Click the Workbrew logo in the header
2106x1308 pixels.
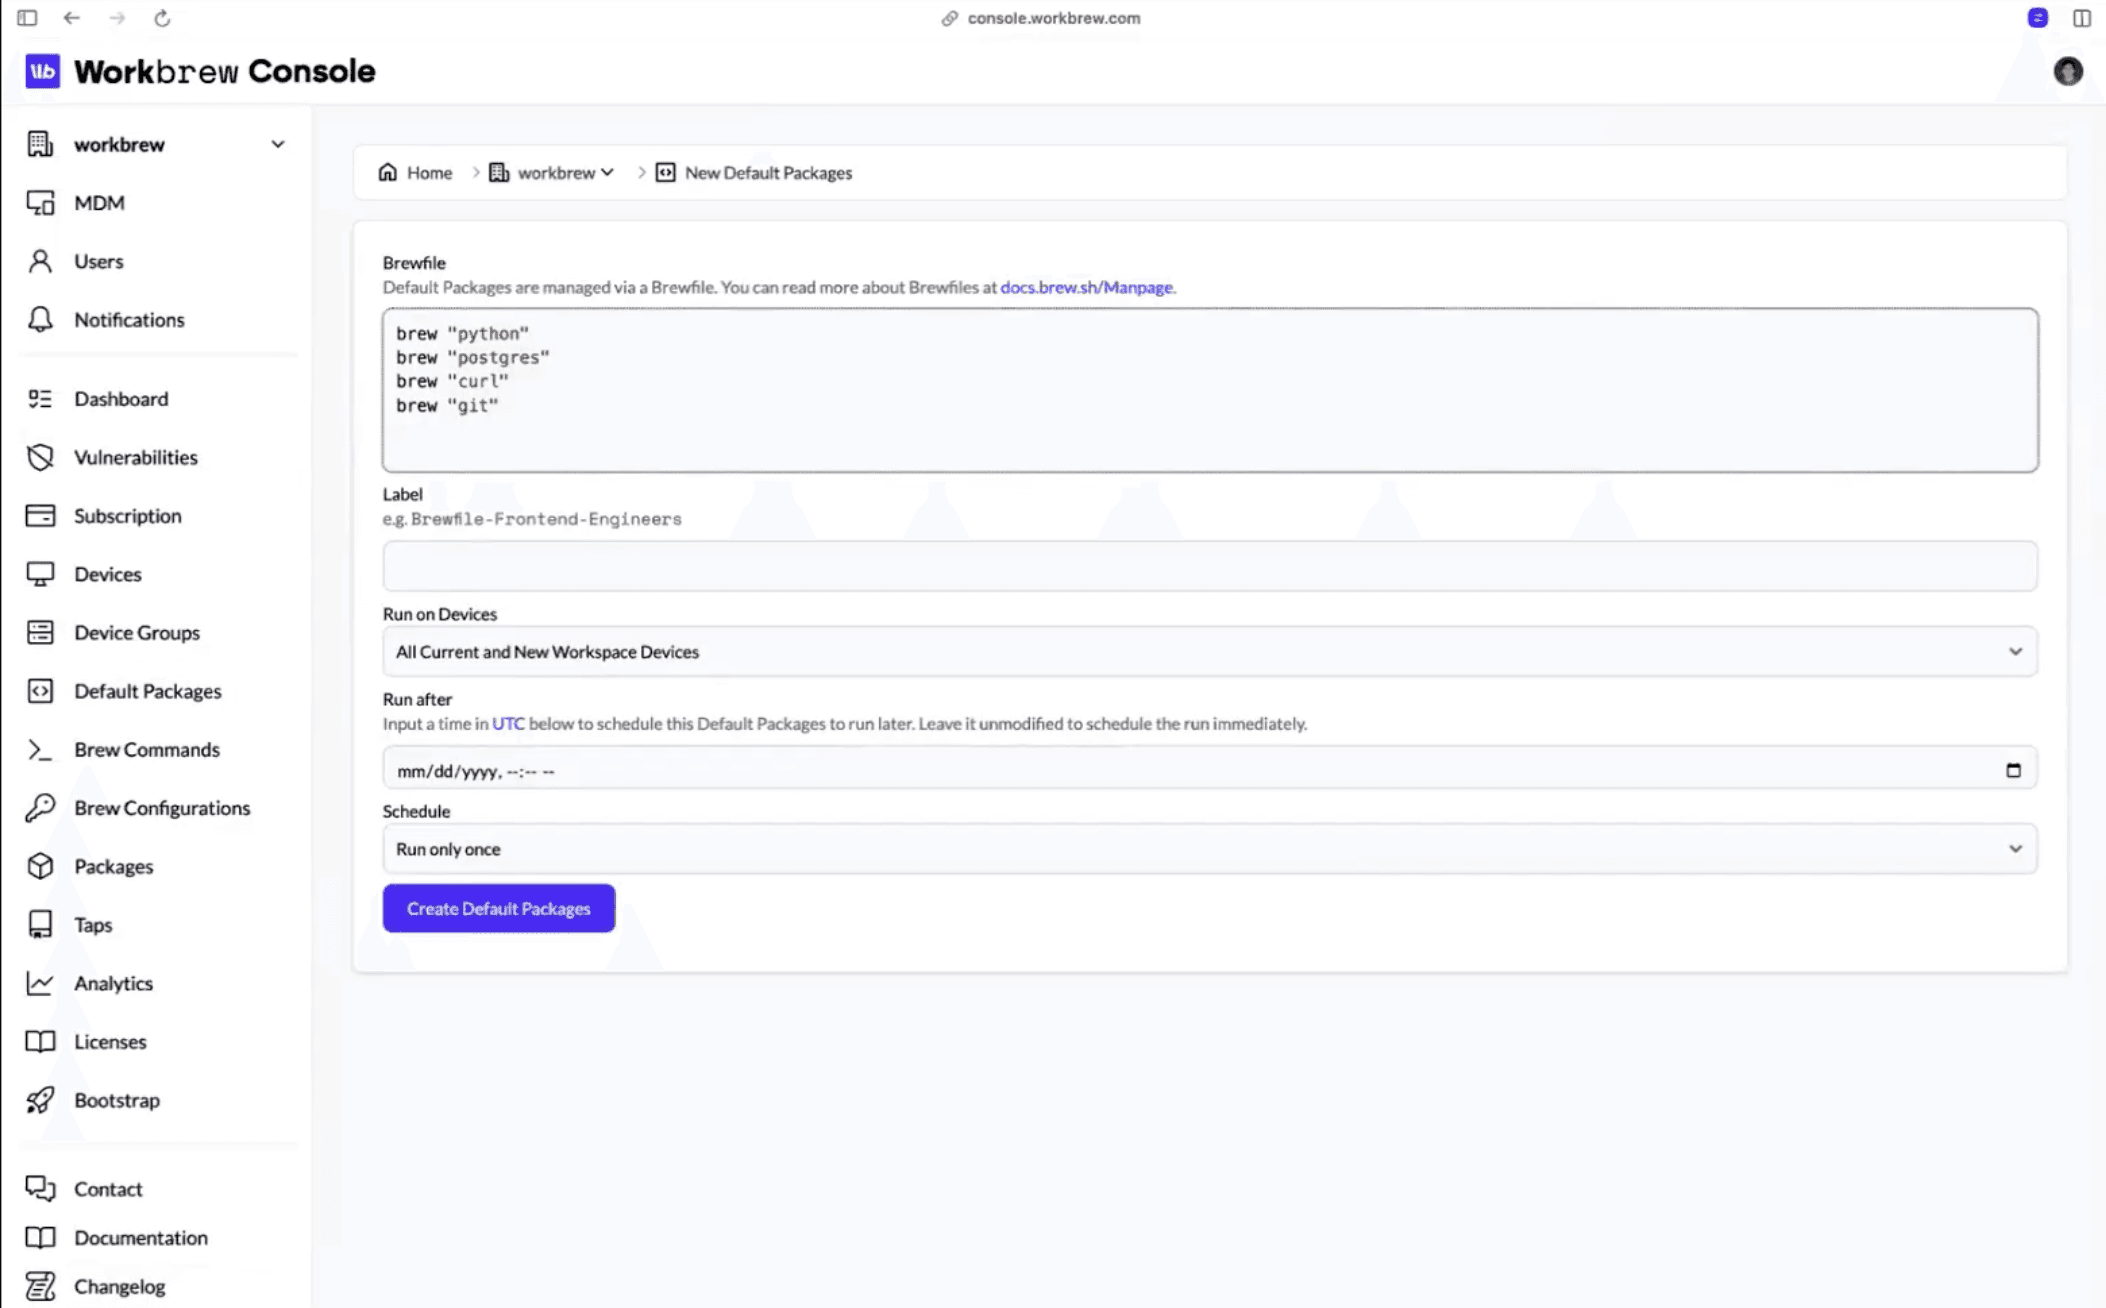[42, 71]
